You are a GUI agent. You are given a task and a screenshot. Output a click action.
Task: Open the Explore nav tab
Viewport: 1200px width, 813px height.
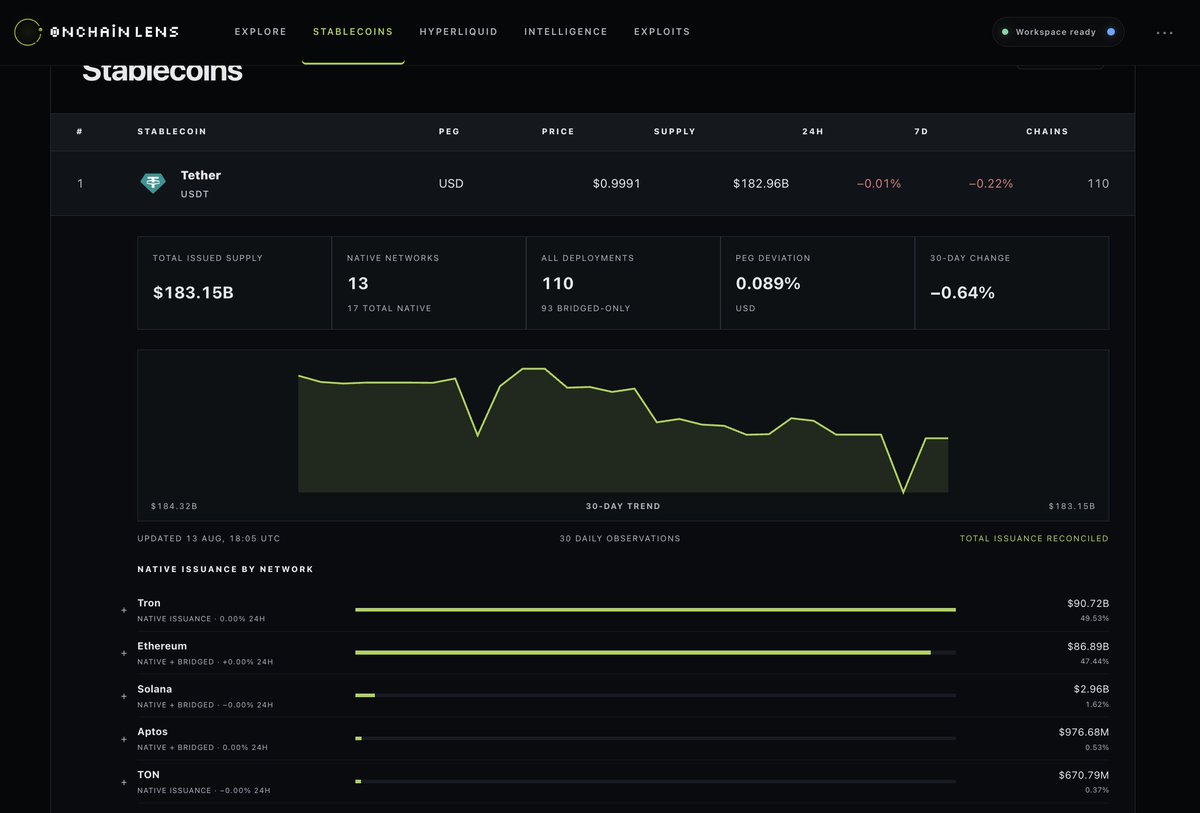click(261, 32)
